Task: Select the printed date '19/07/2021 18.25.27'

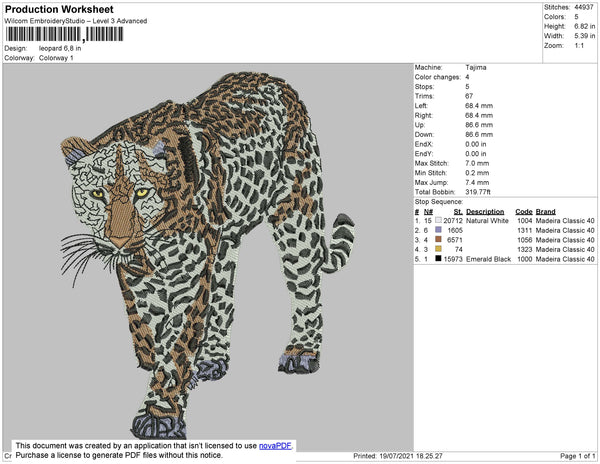Action: pos(411,456)
